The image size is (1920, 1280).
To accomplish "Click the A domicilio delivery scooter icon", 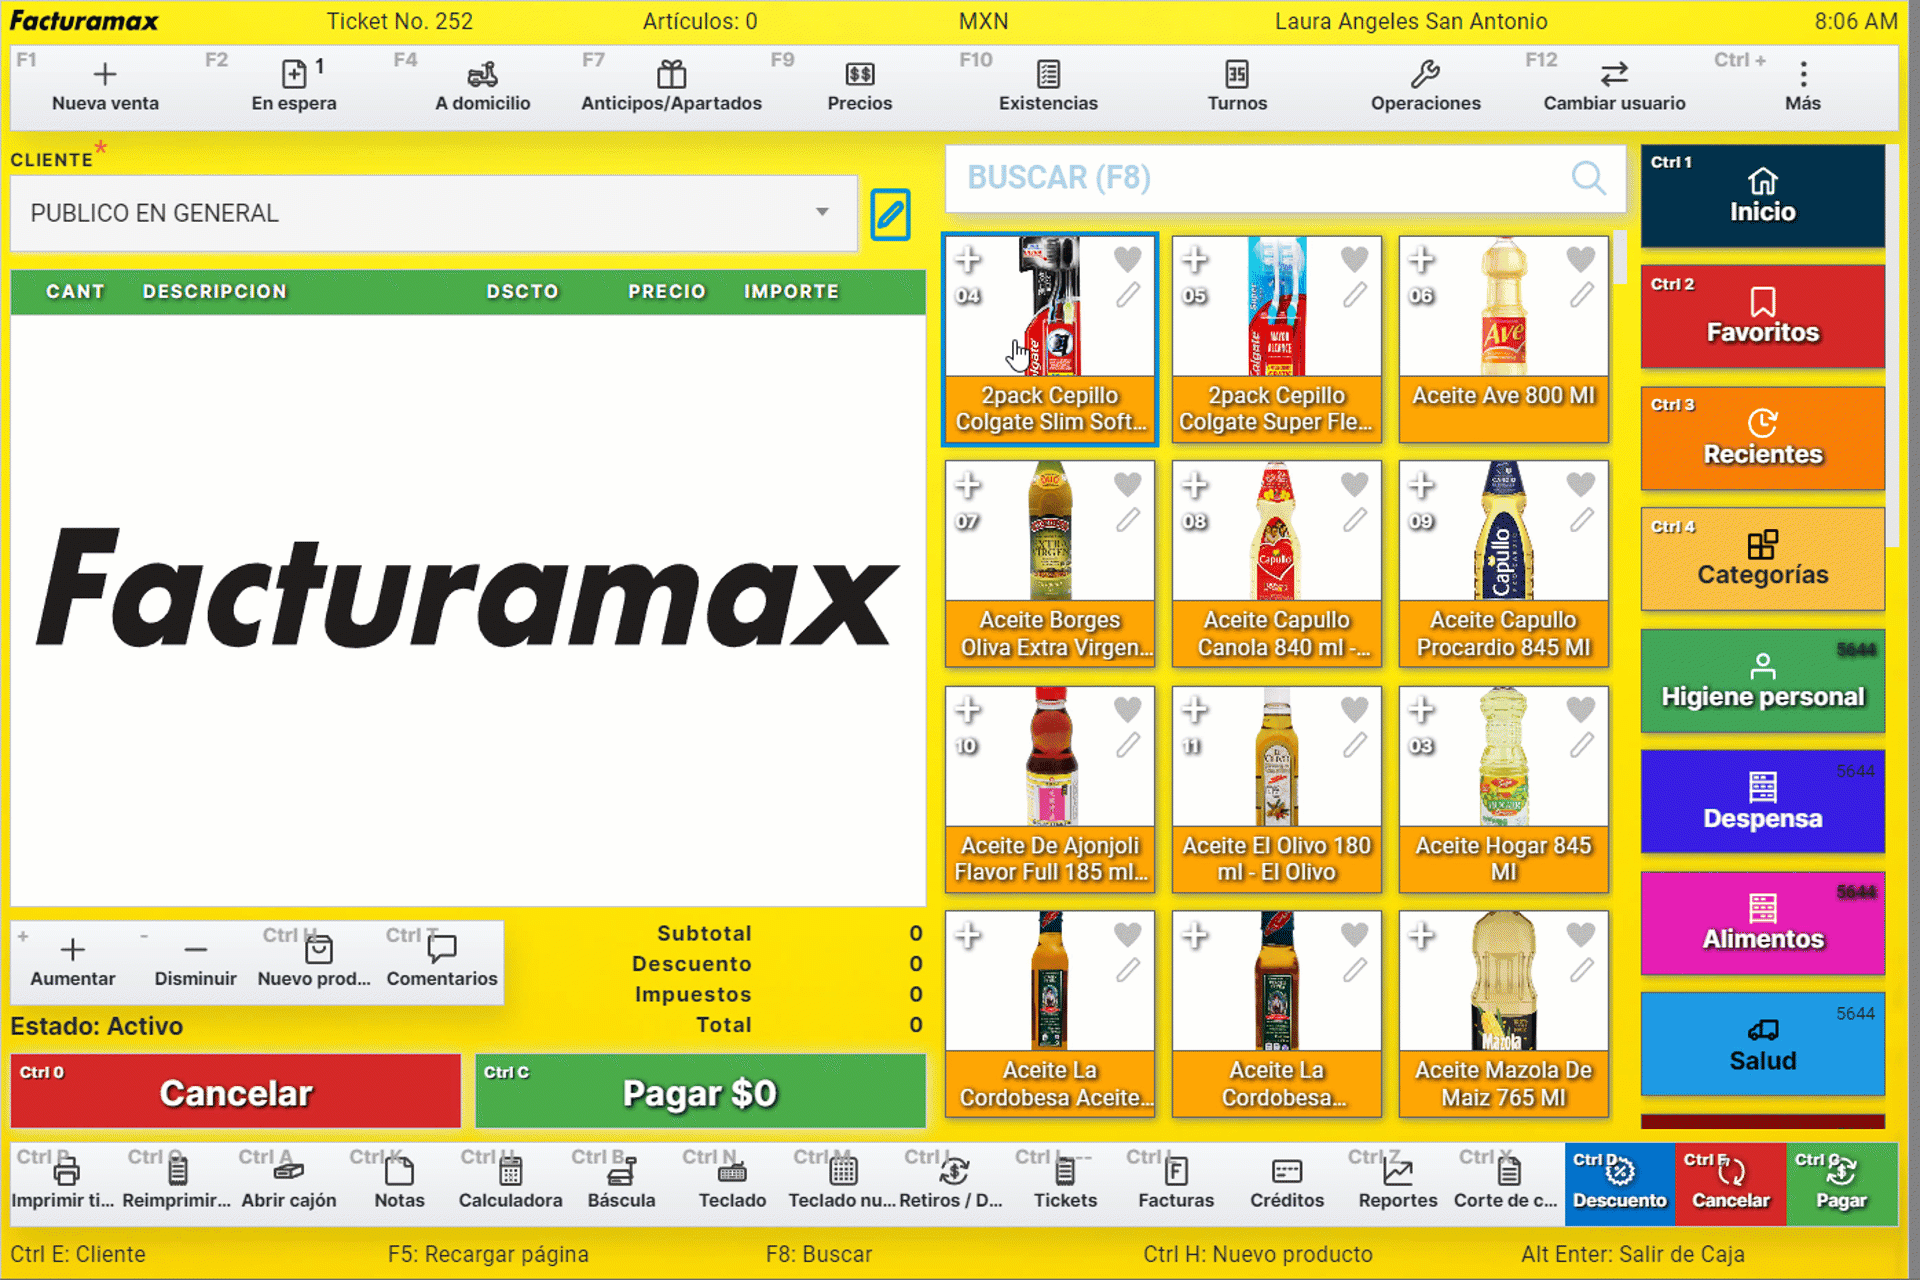I will click(x=483, y=75).
